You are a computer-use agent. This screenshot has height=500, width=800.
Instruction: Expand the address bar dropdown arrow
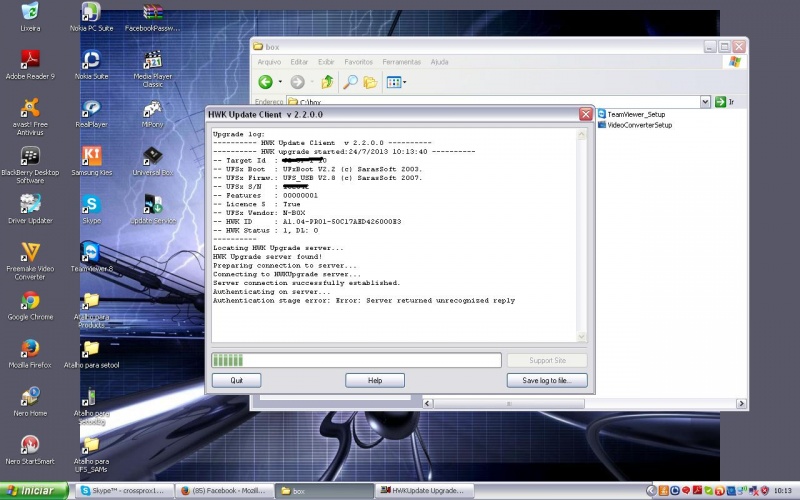point(705,102)
